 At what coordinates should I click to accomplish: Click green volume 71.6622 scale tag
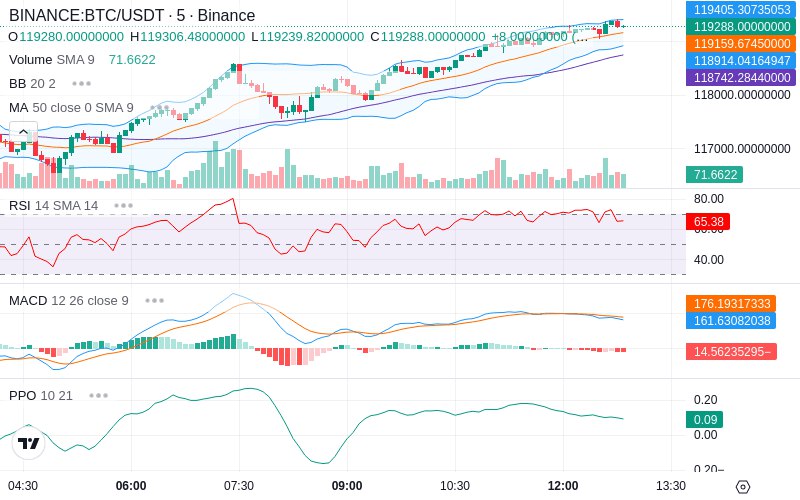pos(714,174)
